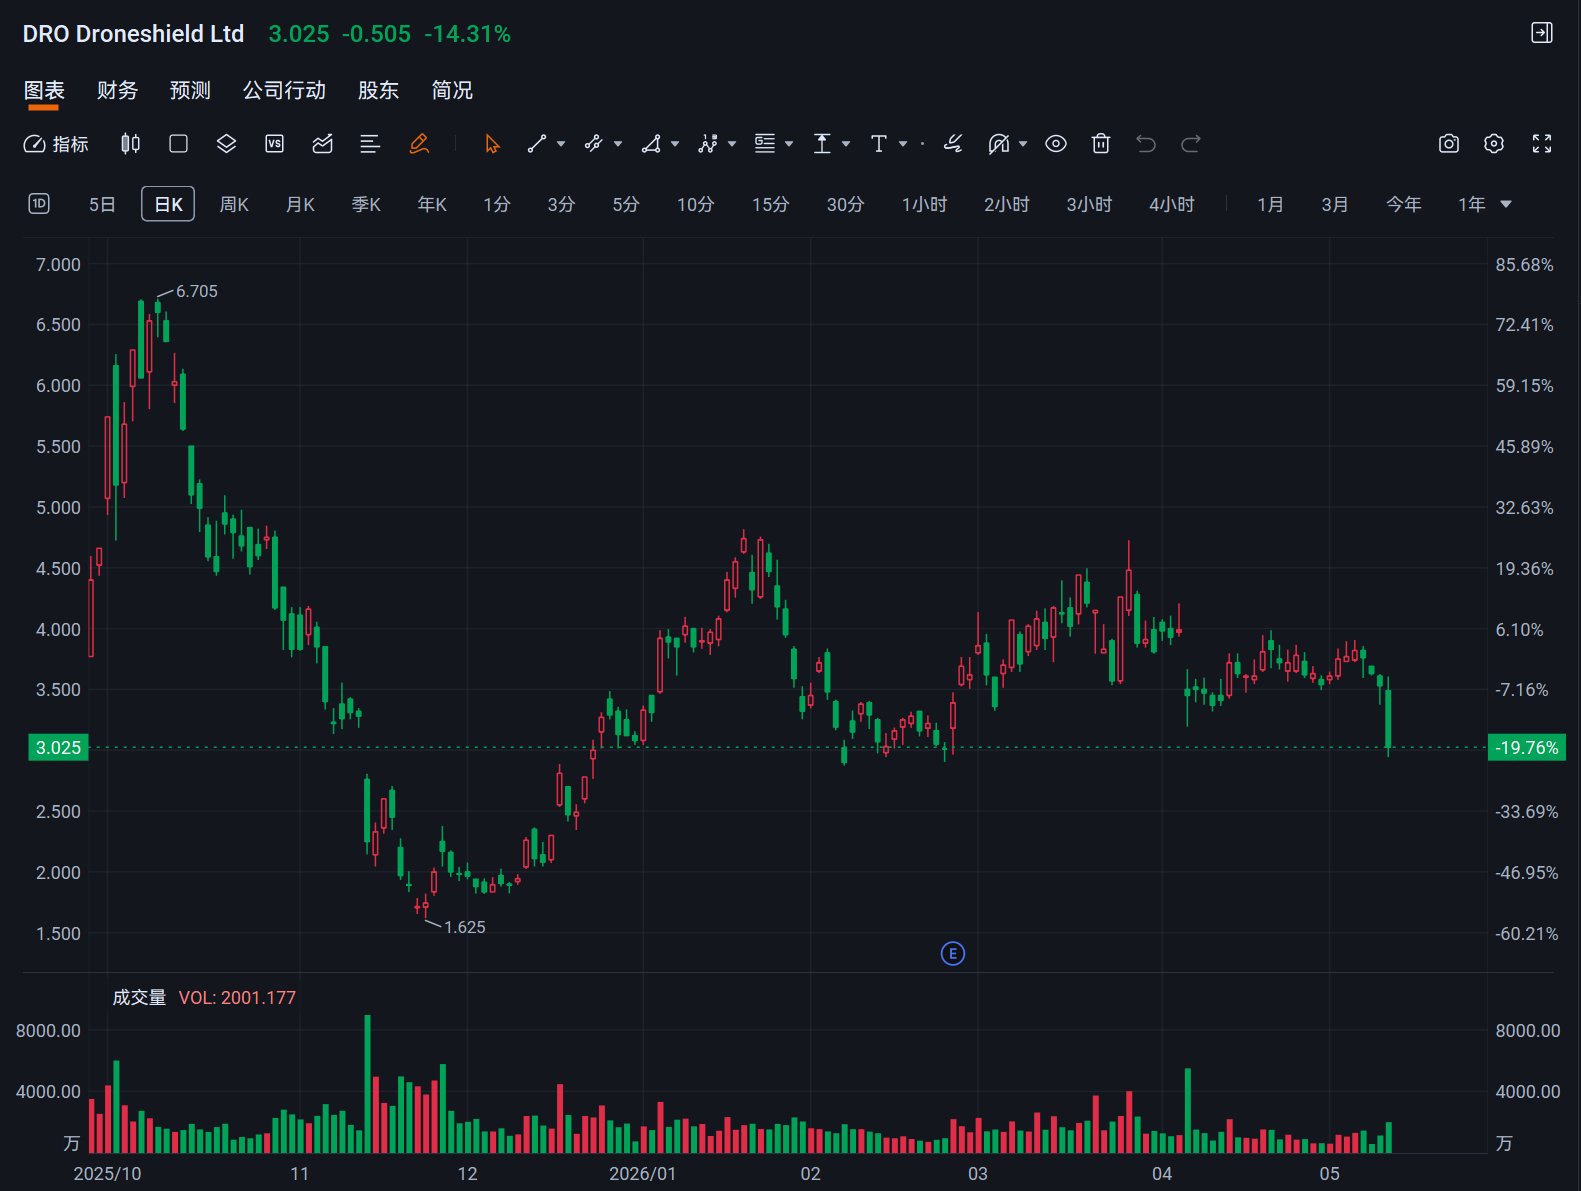Click the horizontal lines list icon
1581x1191 pixels.
(370, 144)
